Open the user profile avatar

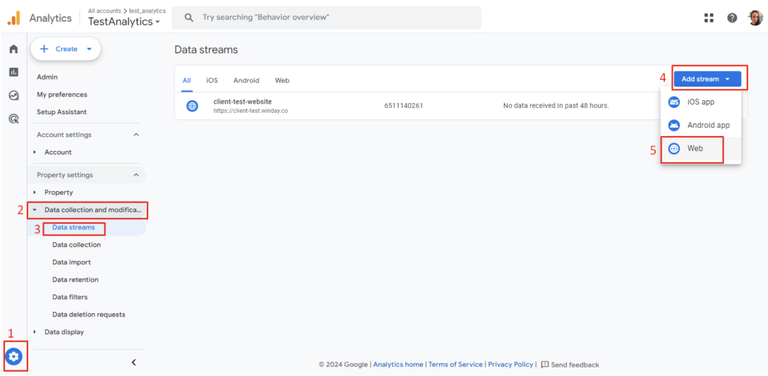pos(755,18)
